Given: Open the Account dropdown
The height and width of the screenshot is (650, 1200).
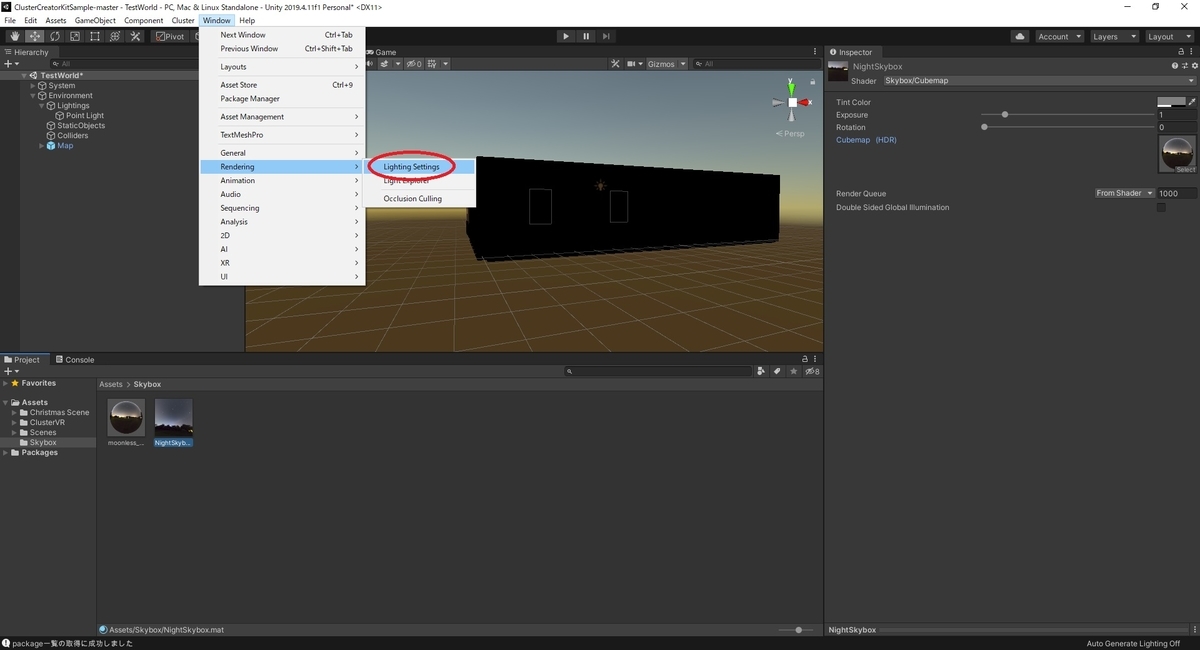Looking at the screenshot, I should coord(1059,36).
